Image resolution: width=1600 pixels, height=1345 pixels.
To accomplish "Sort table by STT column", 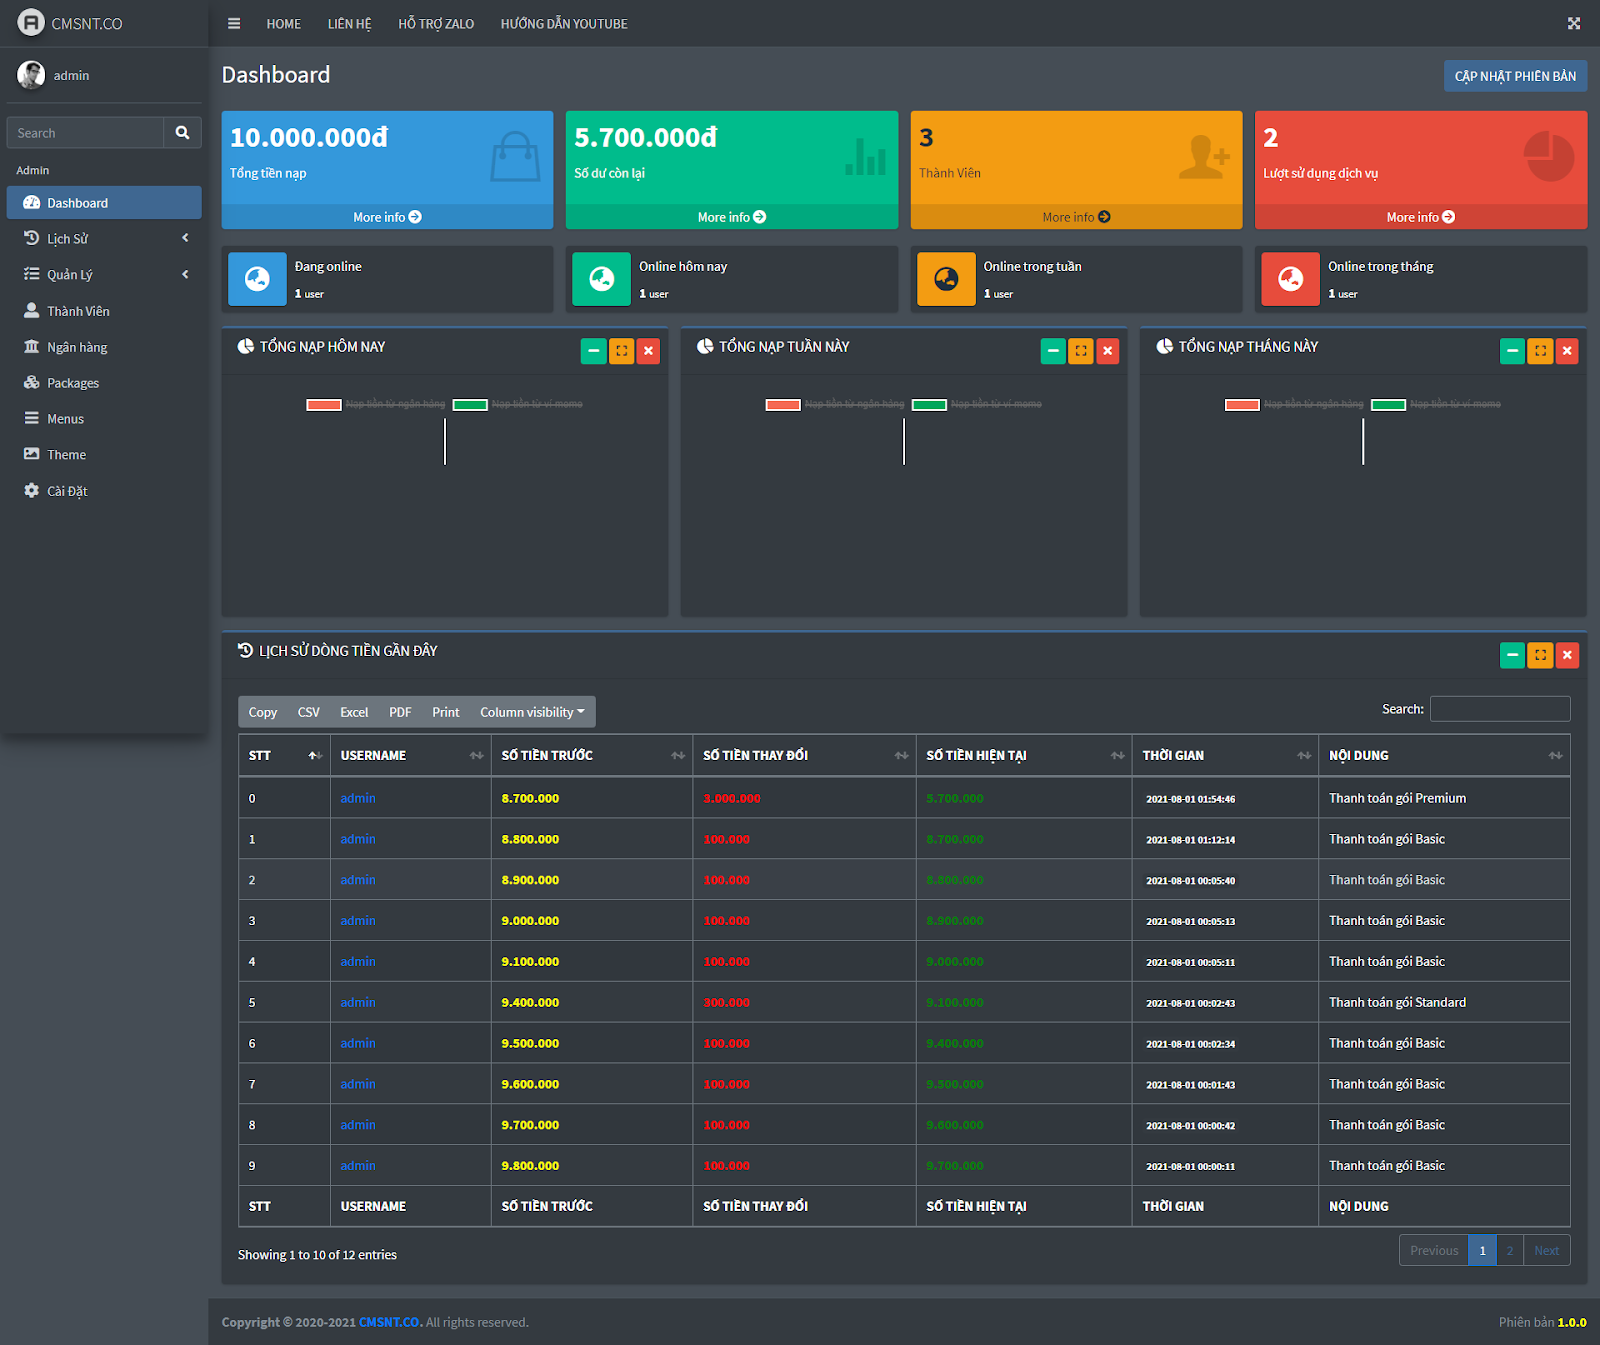I will [284, 755].
